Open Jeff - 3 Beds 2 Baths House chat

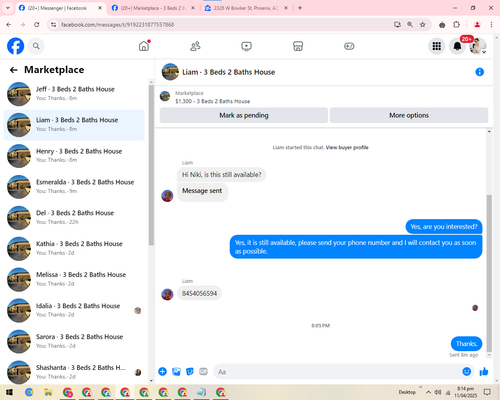[x=74, y=94]
